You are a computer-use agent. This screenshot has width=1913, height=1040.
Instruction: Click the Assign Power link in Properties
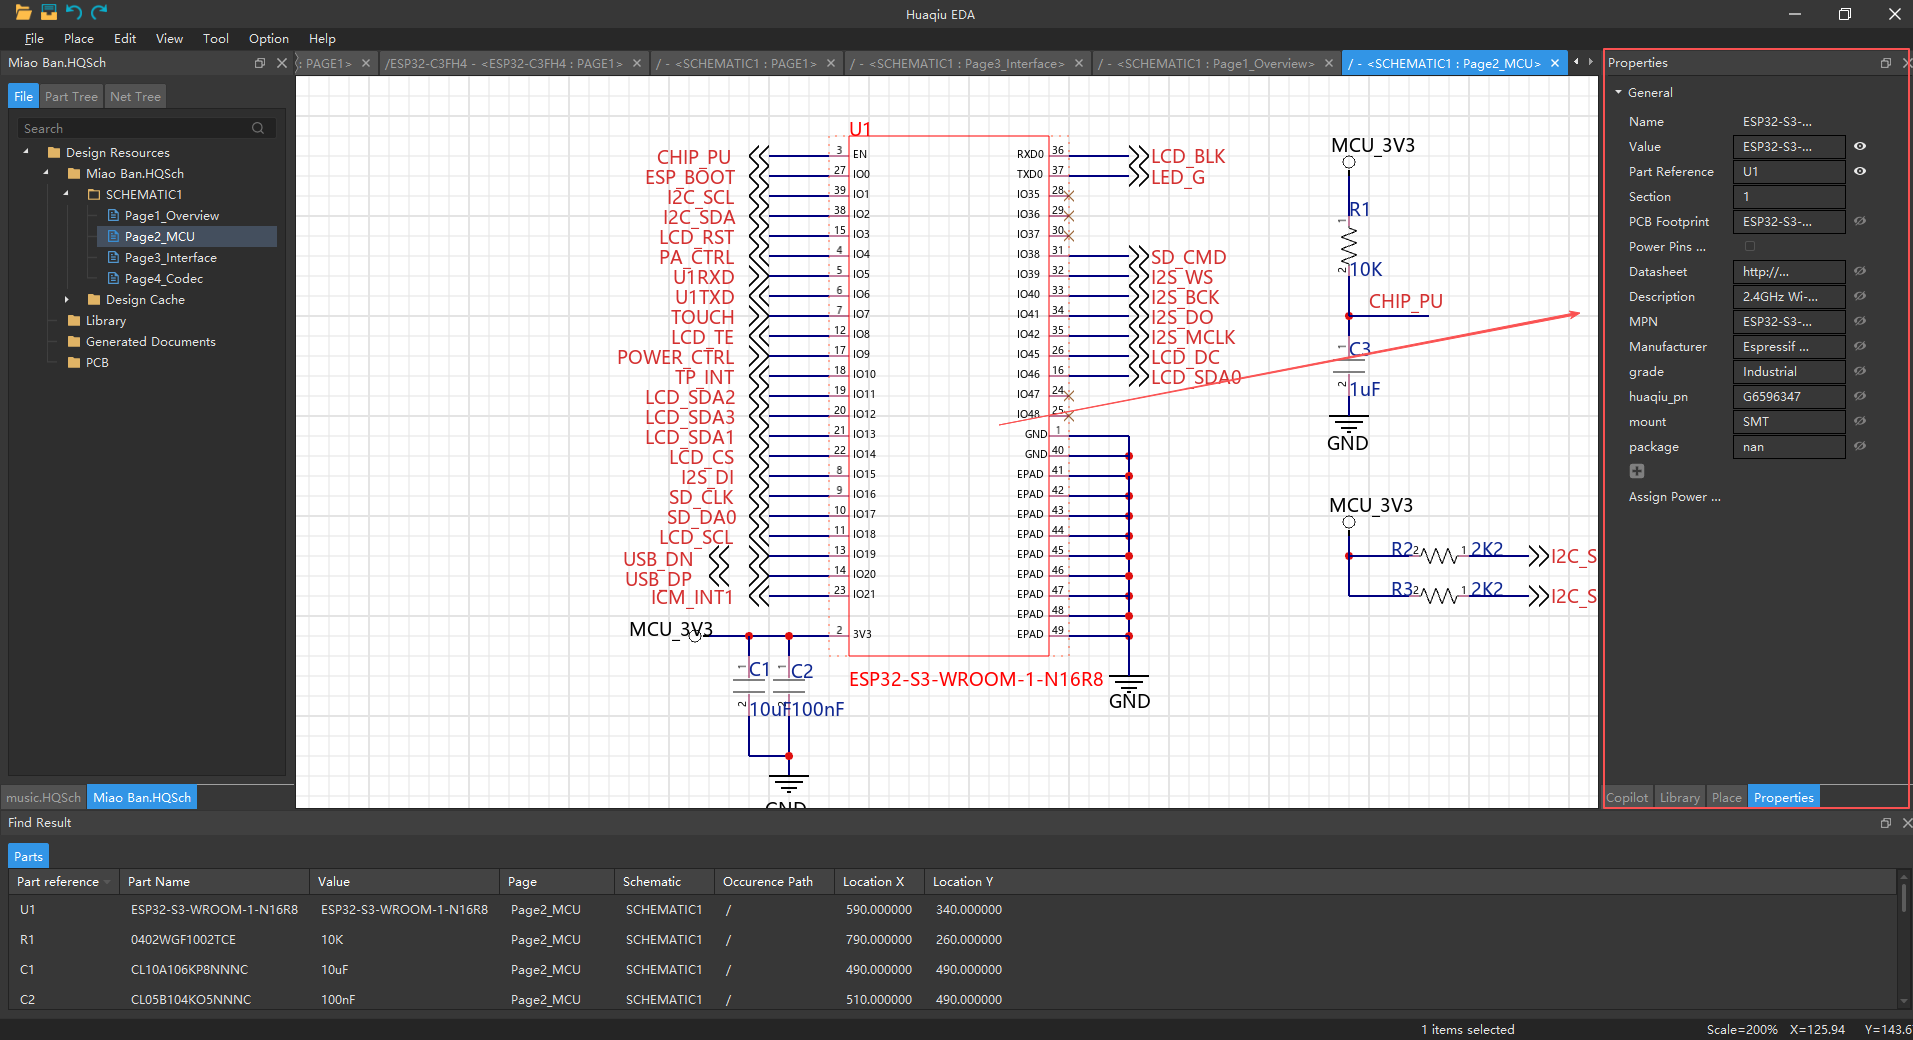pyautogui.click(x=1674, y=497)
